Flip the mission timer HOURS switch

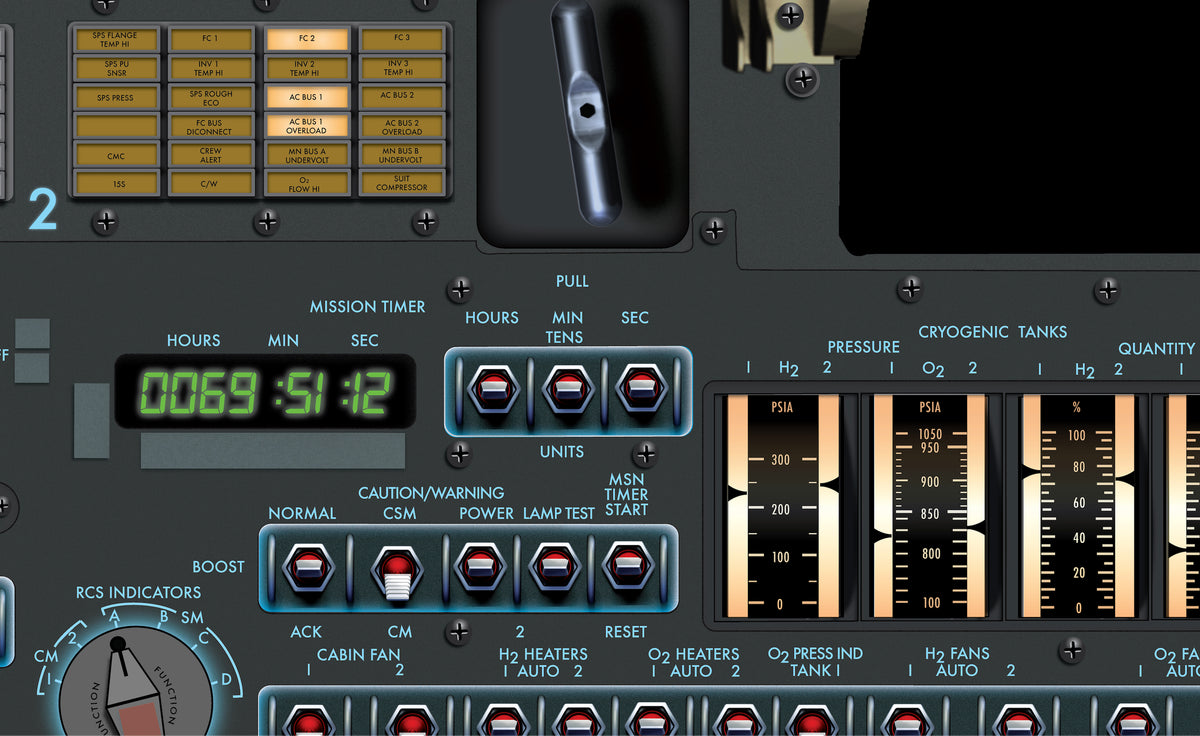[x=491, y=389]
